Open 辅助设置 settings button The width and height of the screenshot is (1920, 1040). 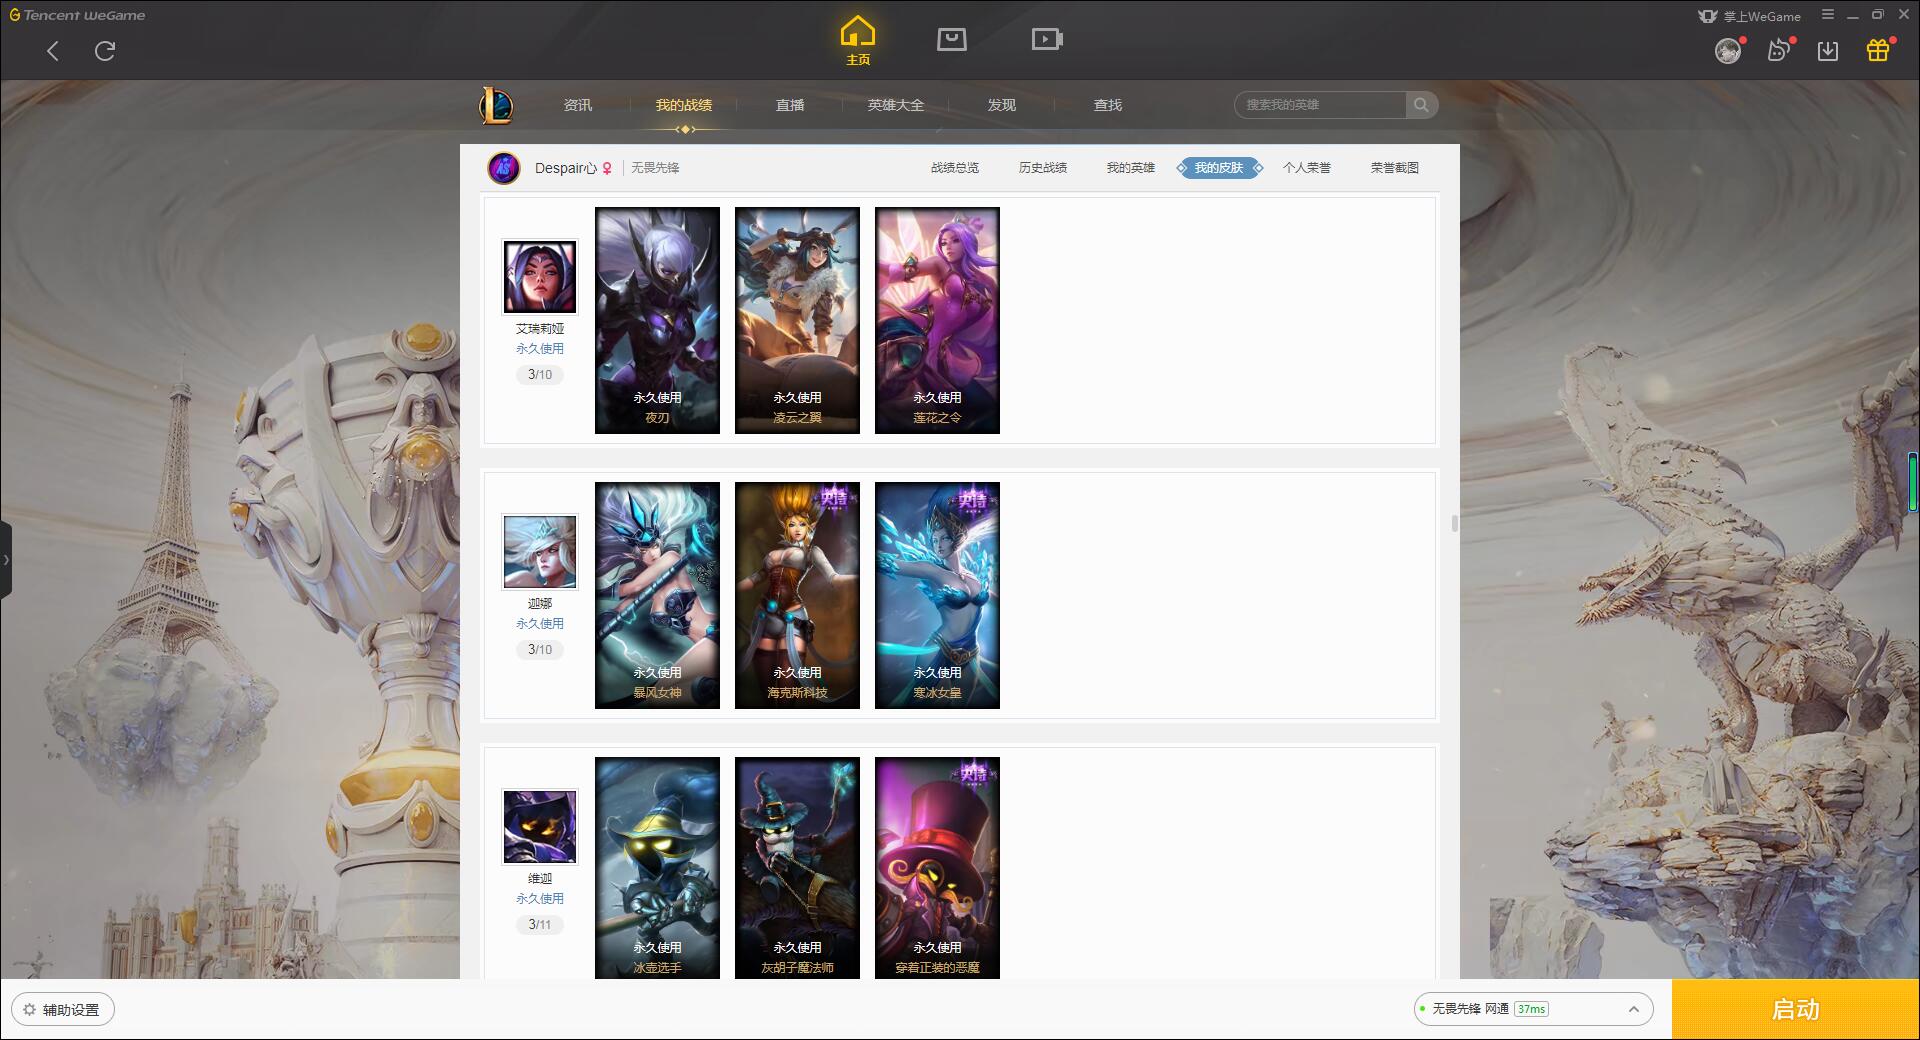tap(63, 1010)
